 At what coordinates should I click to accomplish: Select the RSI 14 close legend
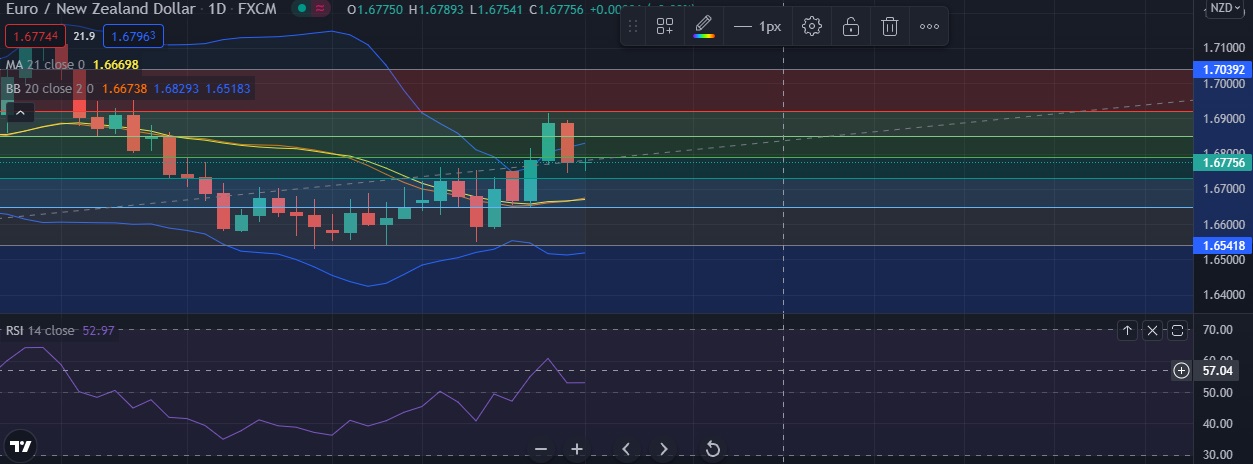40,330
